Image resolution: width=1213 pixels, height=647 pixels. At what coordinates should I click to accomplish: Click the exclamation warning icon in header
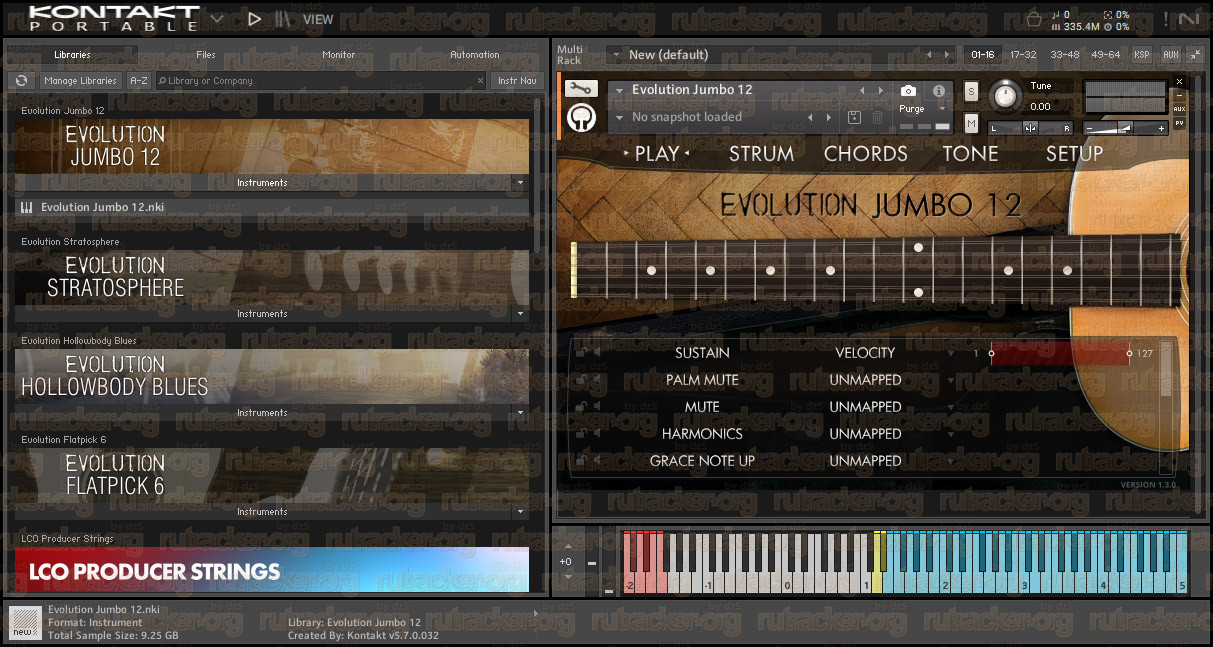(1165, 18)
